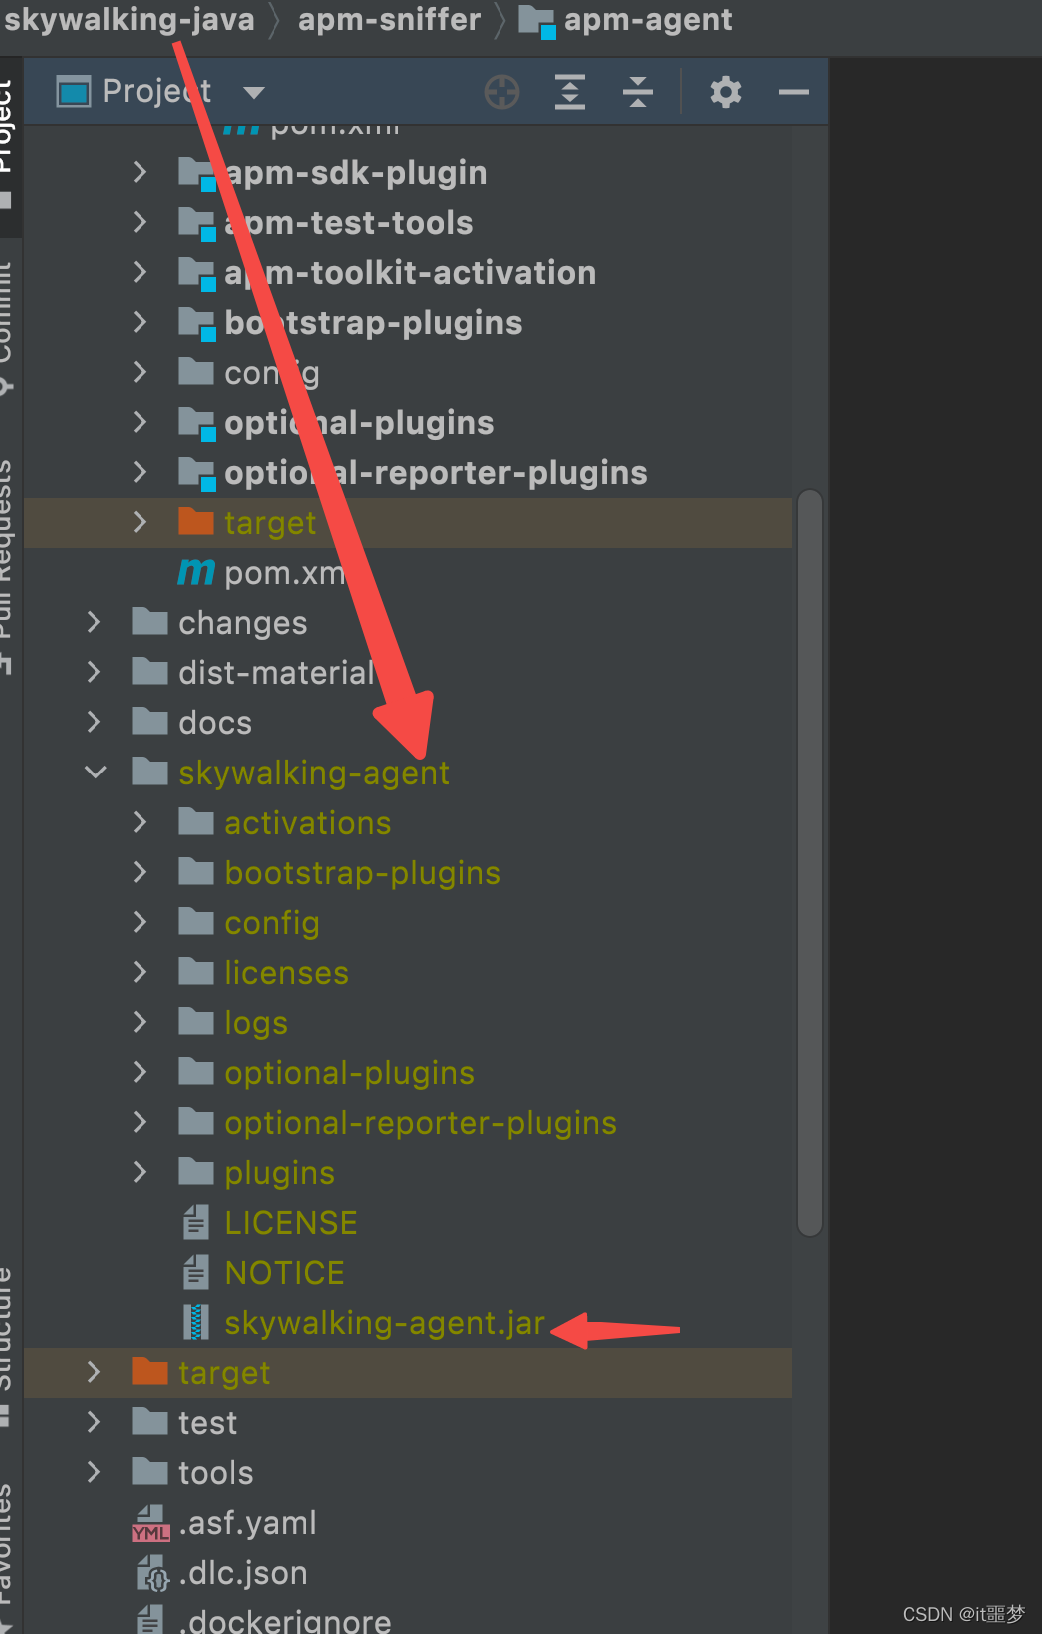
Task: Click the Collapse All toolbar icon
Action: (x=638, y=92)
